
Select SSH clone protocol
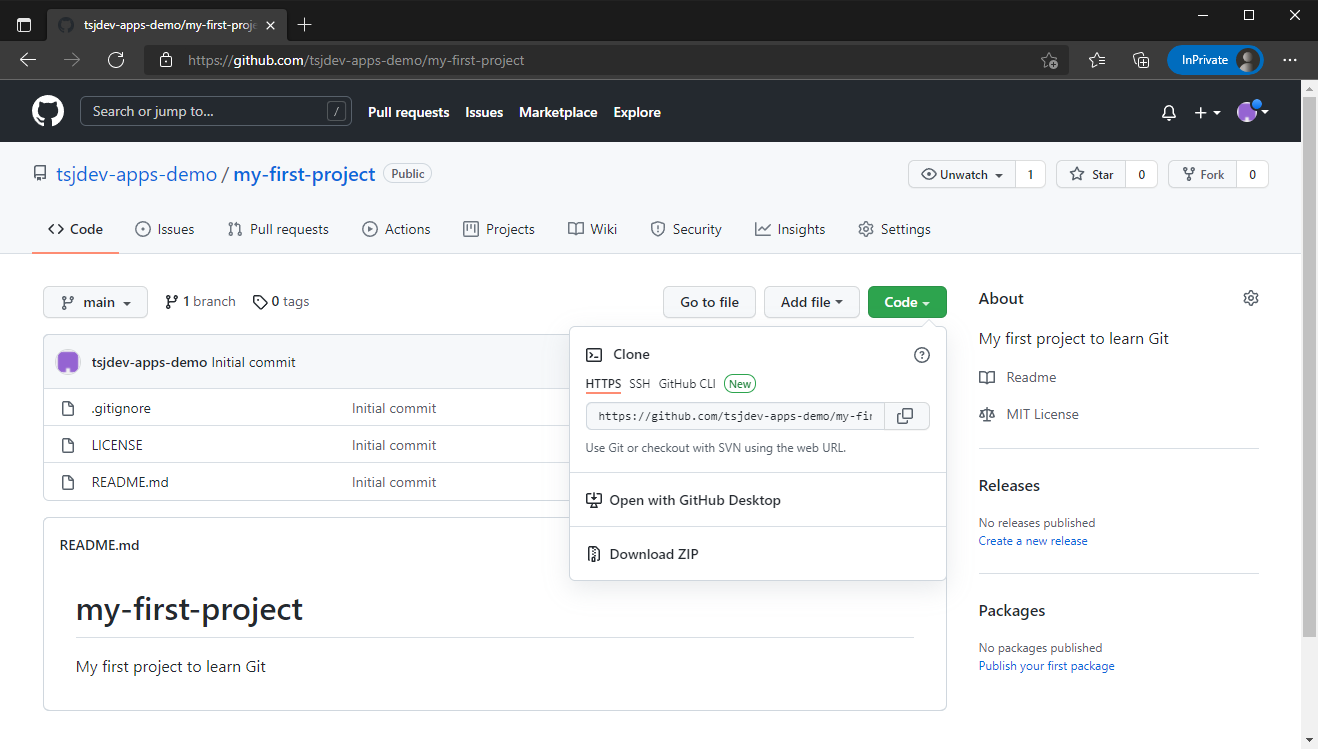[639, 384]
